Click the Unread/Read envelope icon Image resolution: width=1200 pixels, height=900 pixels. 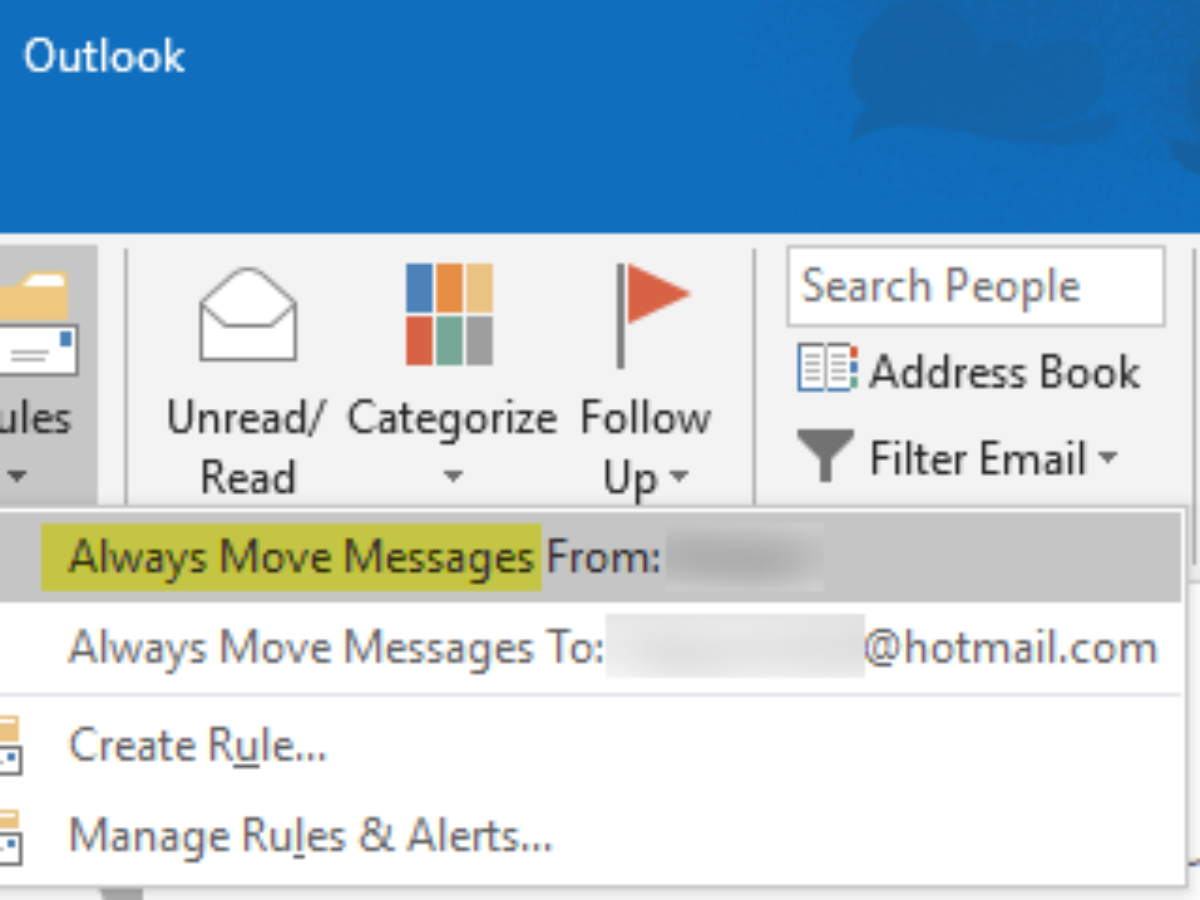247,314
